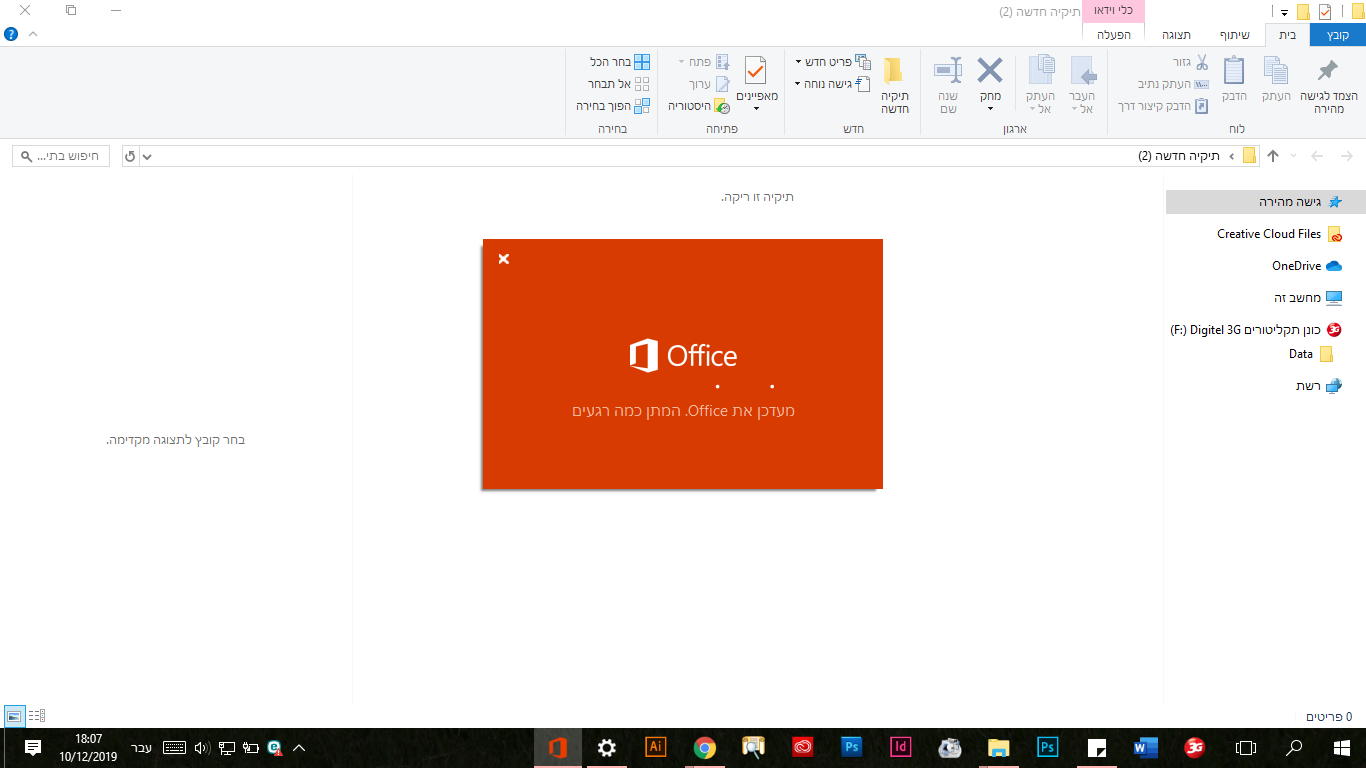The height and width of the screenshot is (768, 1366).
Task: Click the search box (חיפוש)
Action: coord(62,156)
